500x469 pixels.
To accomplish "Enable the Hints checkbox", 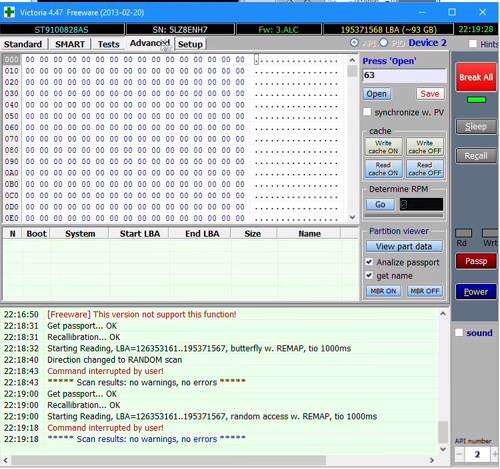I will tap(473, 44).
